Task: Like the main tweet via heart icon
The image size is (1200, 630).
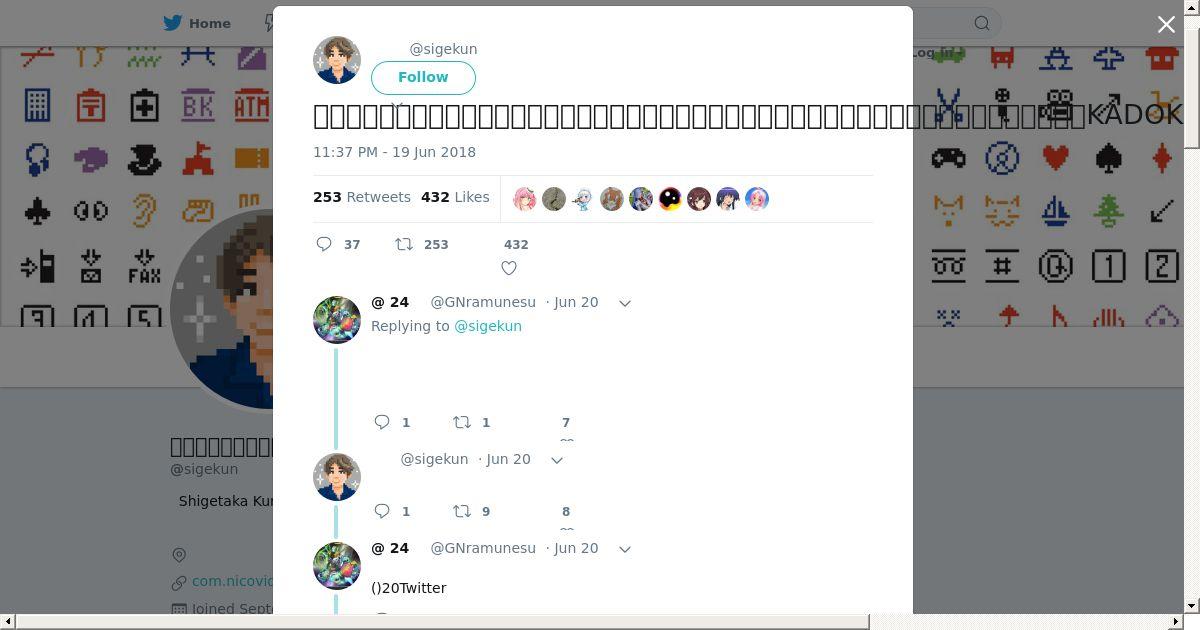Action: tap(509, 268)
